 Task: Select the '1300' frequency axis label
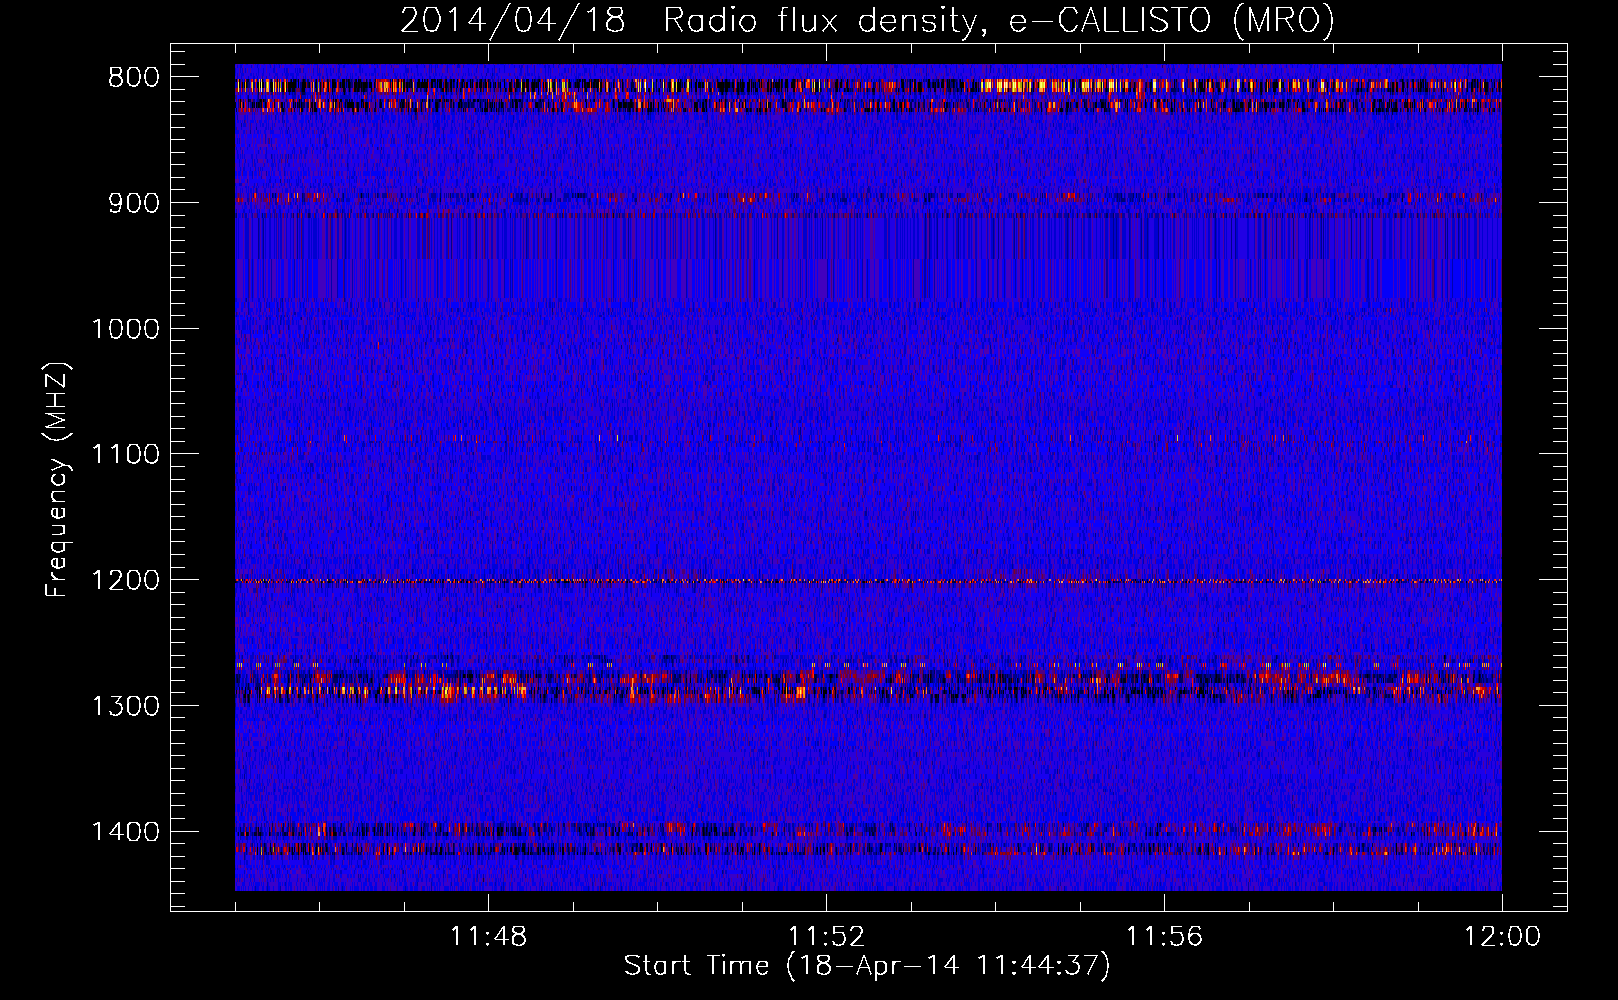coord(125,706)
